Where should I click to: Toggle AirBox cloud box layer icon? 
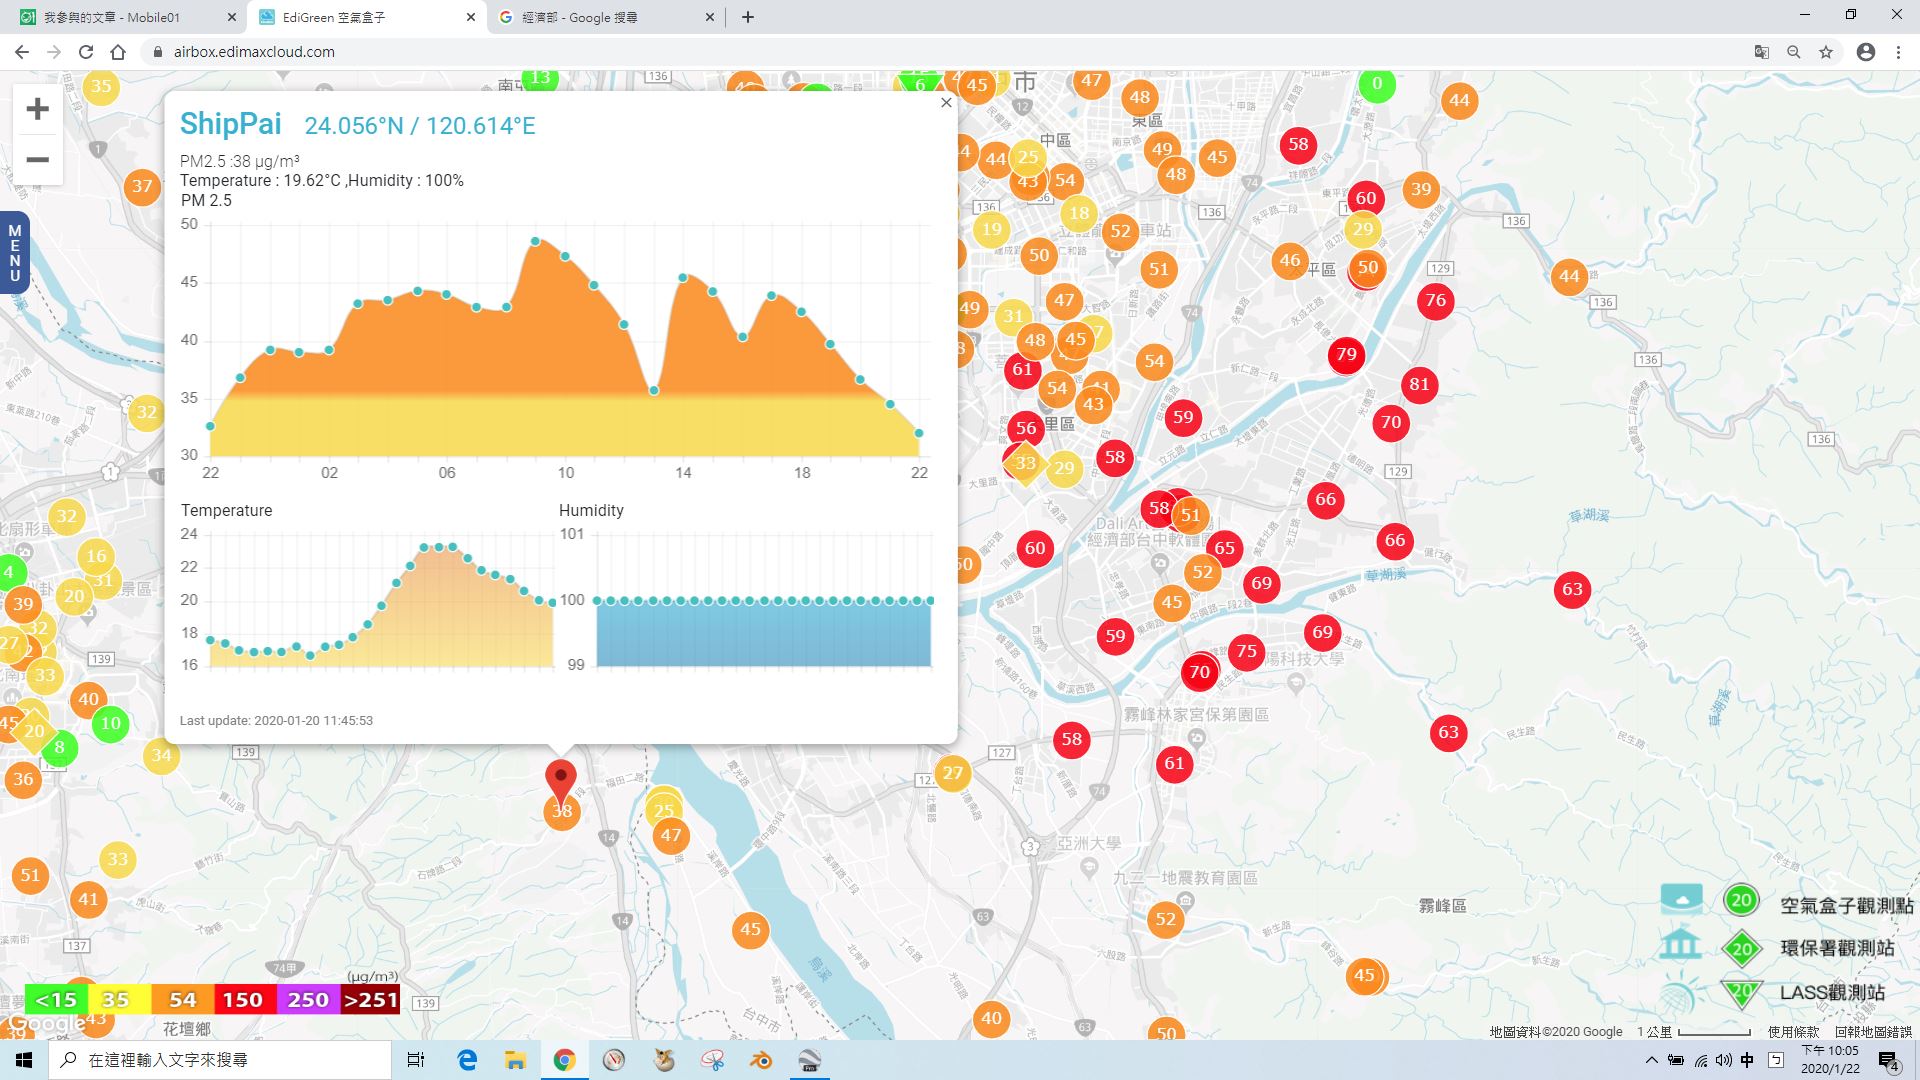point(1682,899)
